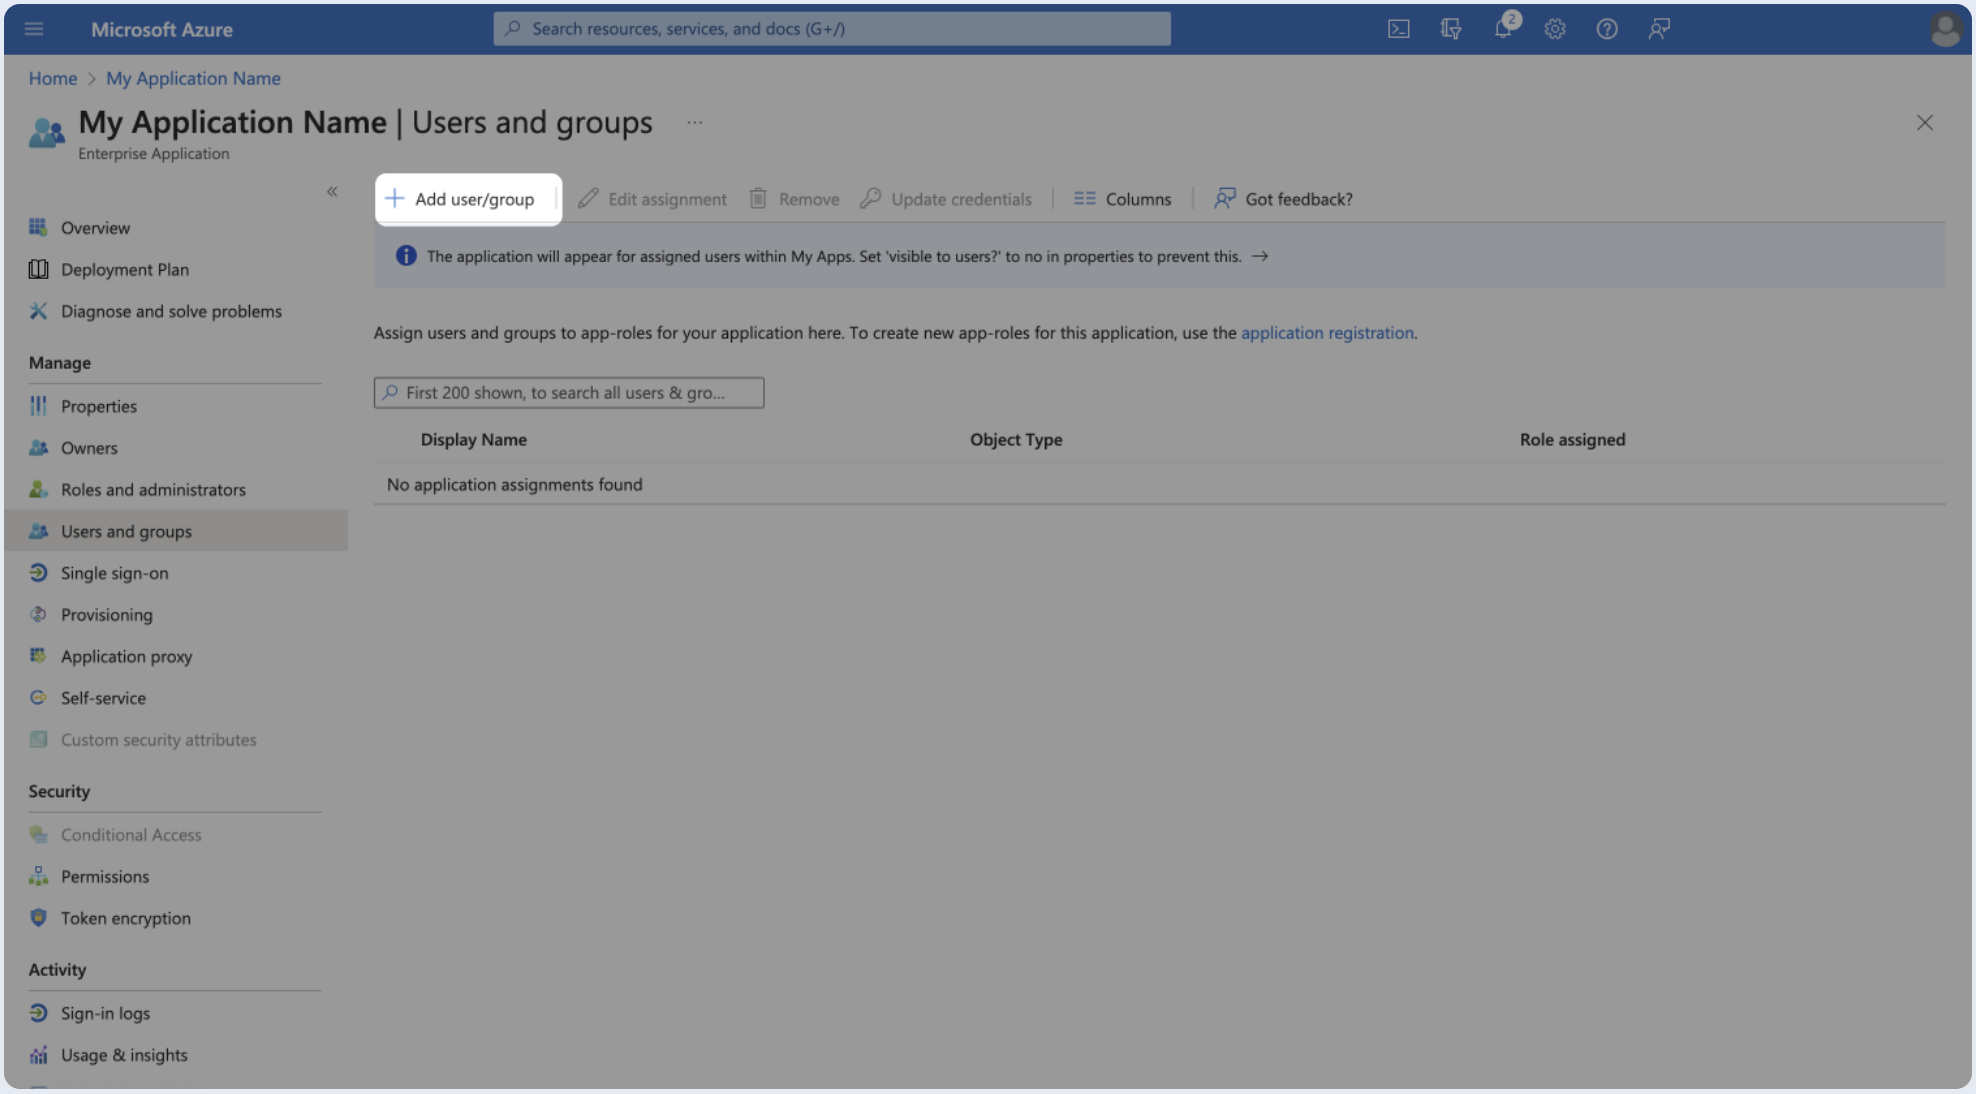Viewport: 1976px width, 1094px height.
Task: Open the notifications bell
Action: coord(1503,28)
